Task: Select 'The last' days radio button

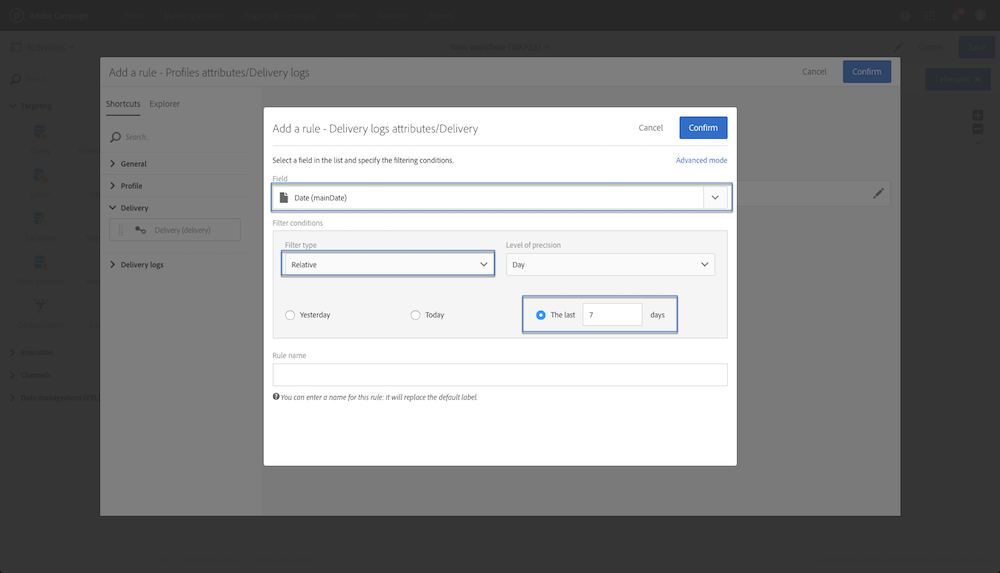Action: click(541, 315)
